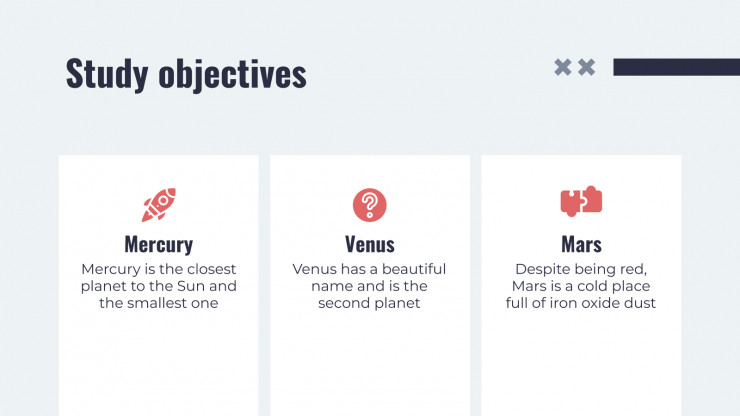The width and height of the screenshot is (740, 416).
Task: Click the word 'objectives' in the title
Action: click(232, 75)
